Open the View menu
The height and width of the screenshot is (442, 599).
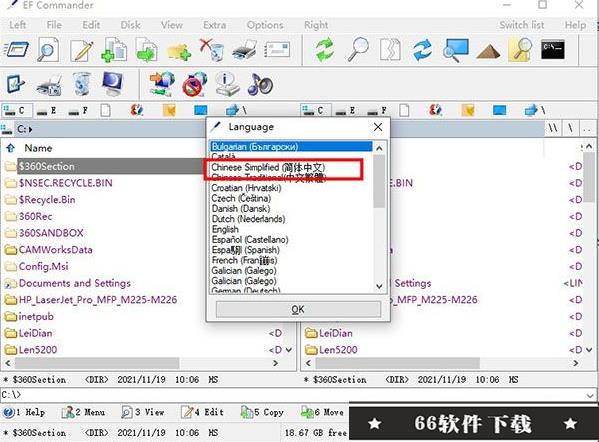(x=172, y=25)
